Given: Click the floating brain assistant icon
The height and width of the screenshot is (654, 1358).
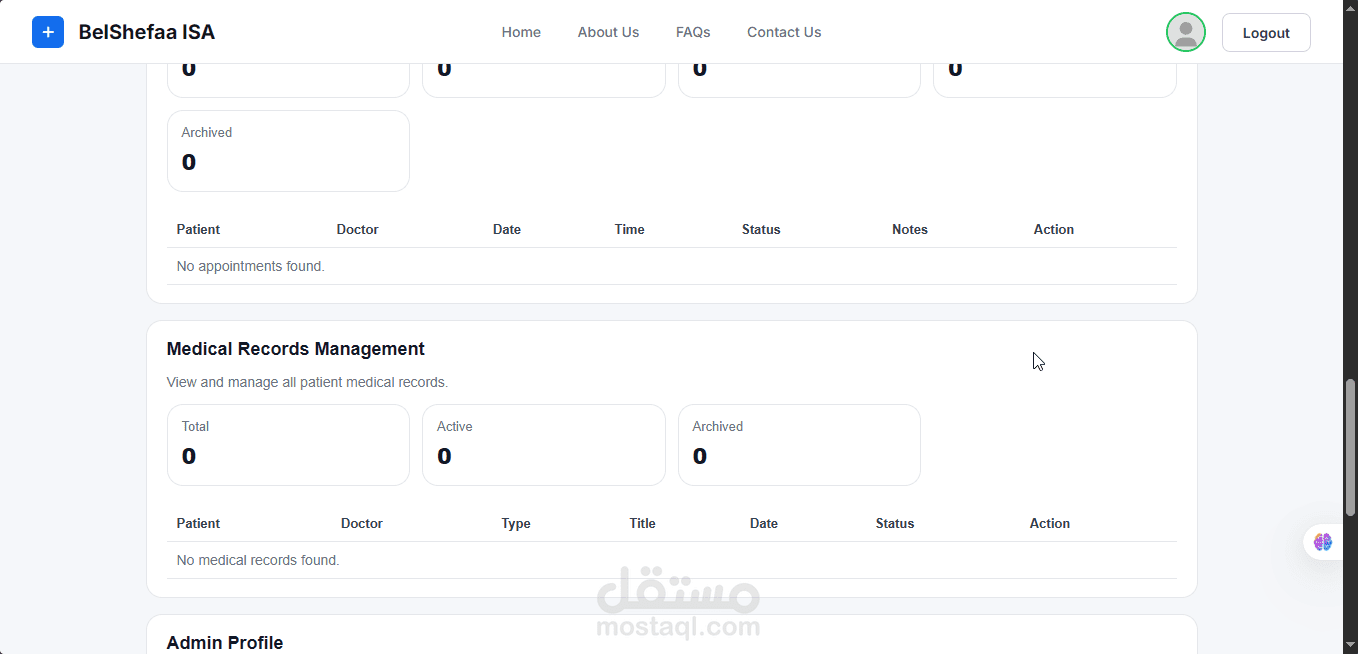Looking at the screenshot, I should click(x=1323, y=542).
